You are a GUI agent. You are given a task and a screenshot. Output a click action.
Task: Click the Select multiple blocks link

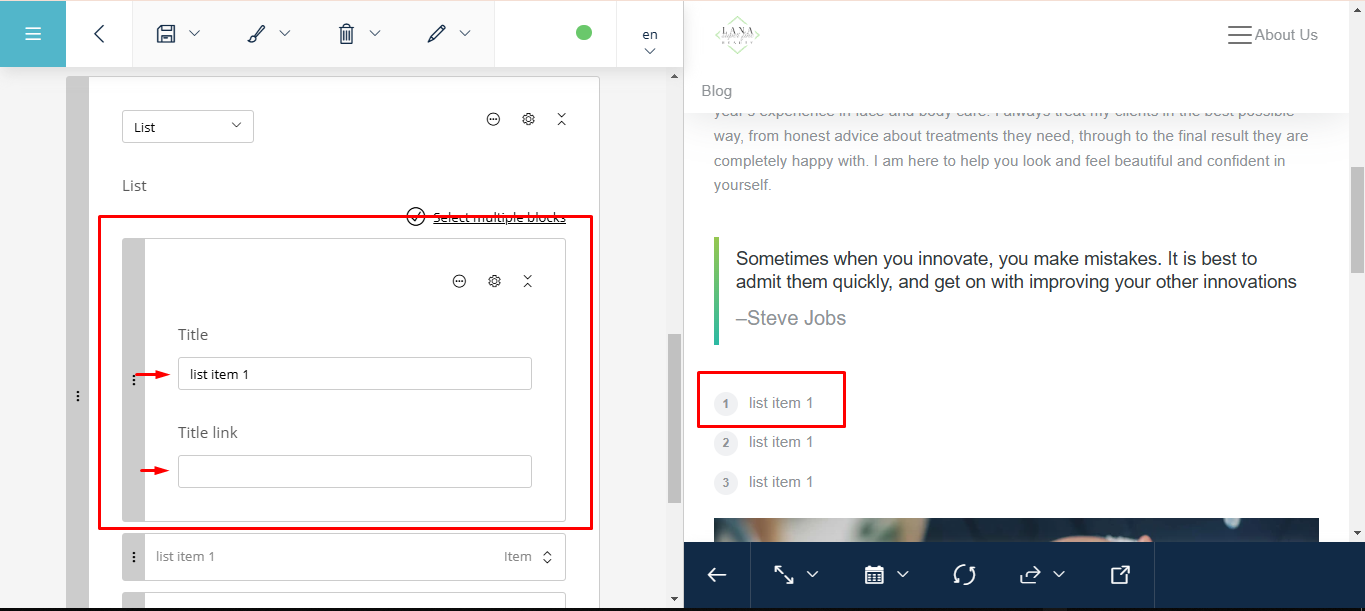tap(499, 218)
